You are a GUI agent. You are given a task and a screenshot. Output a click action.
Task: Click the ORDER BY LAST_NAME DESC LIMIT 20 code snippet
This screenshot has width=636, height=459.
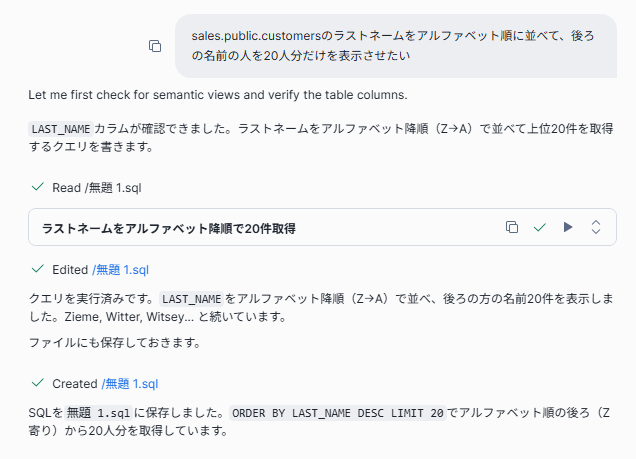pyautogui.click(x=338, y=412)
